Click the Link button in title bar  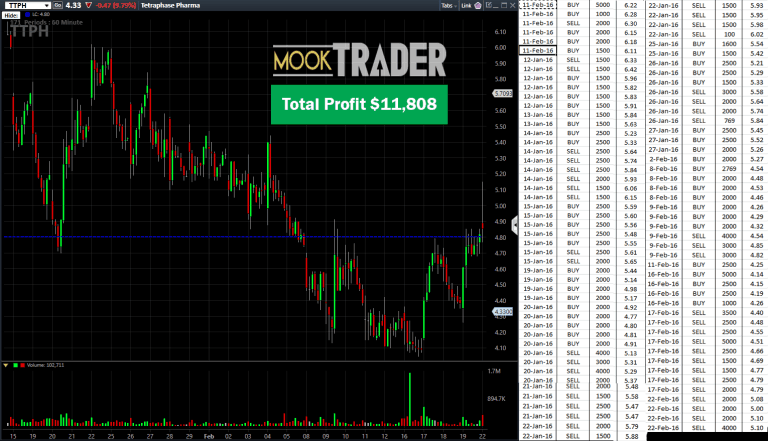[466, 5]
